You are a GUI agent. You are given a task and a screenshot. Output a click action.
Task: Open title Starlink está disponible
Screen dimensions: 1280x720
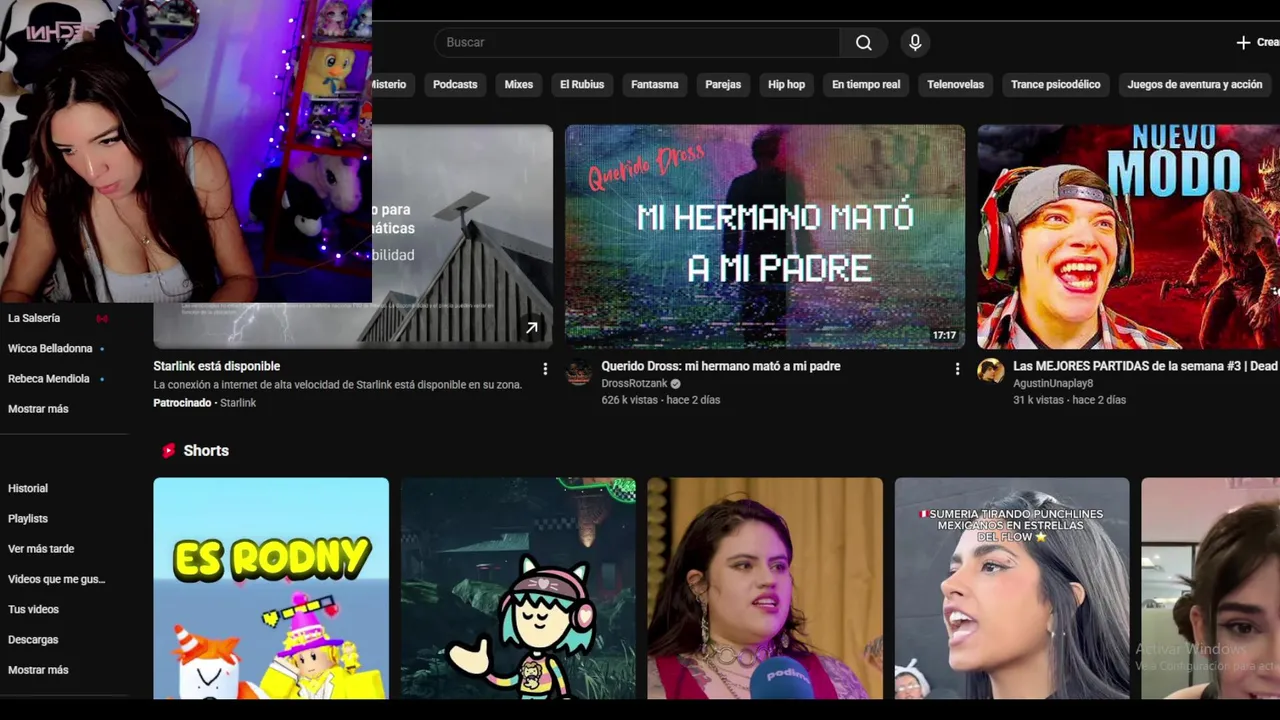pyautogui.click(x=217, y=366)
